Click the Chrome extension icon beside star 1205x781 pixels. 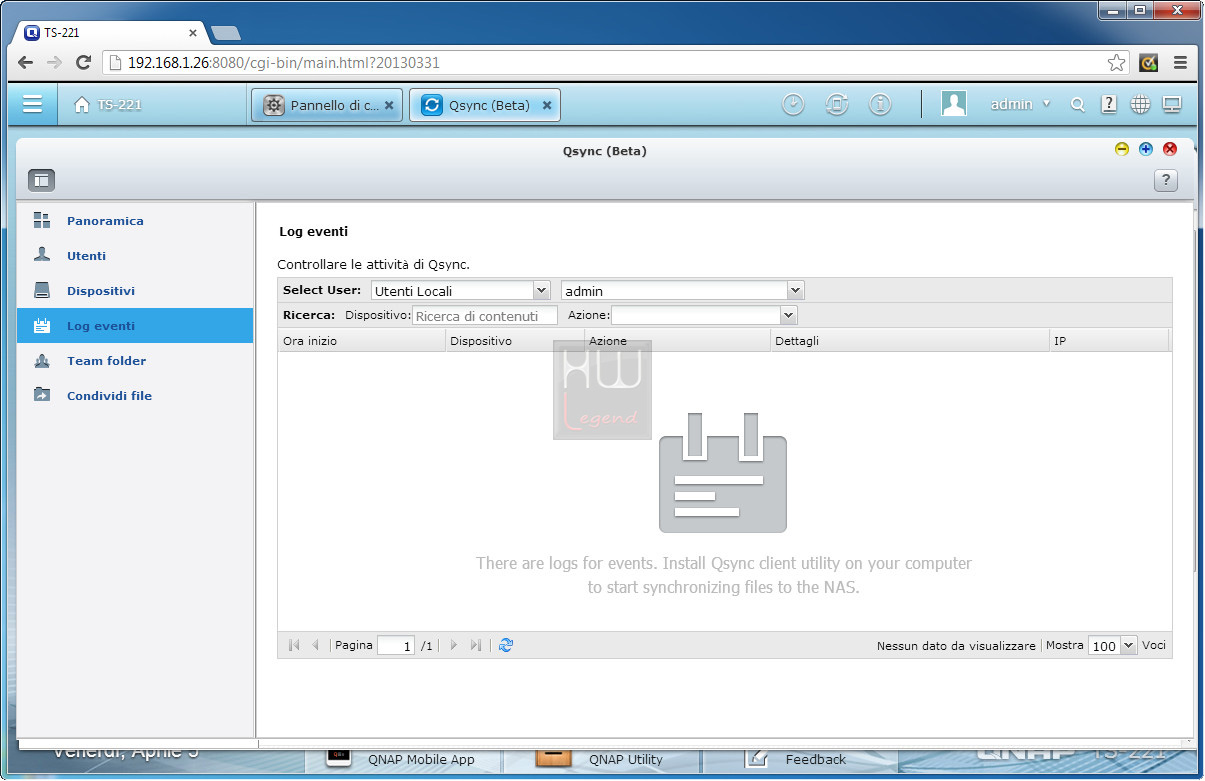click(x=1149, y=63)
